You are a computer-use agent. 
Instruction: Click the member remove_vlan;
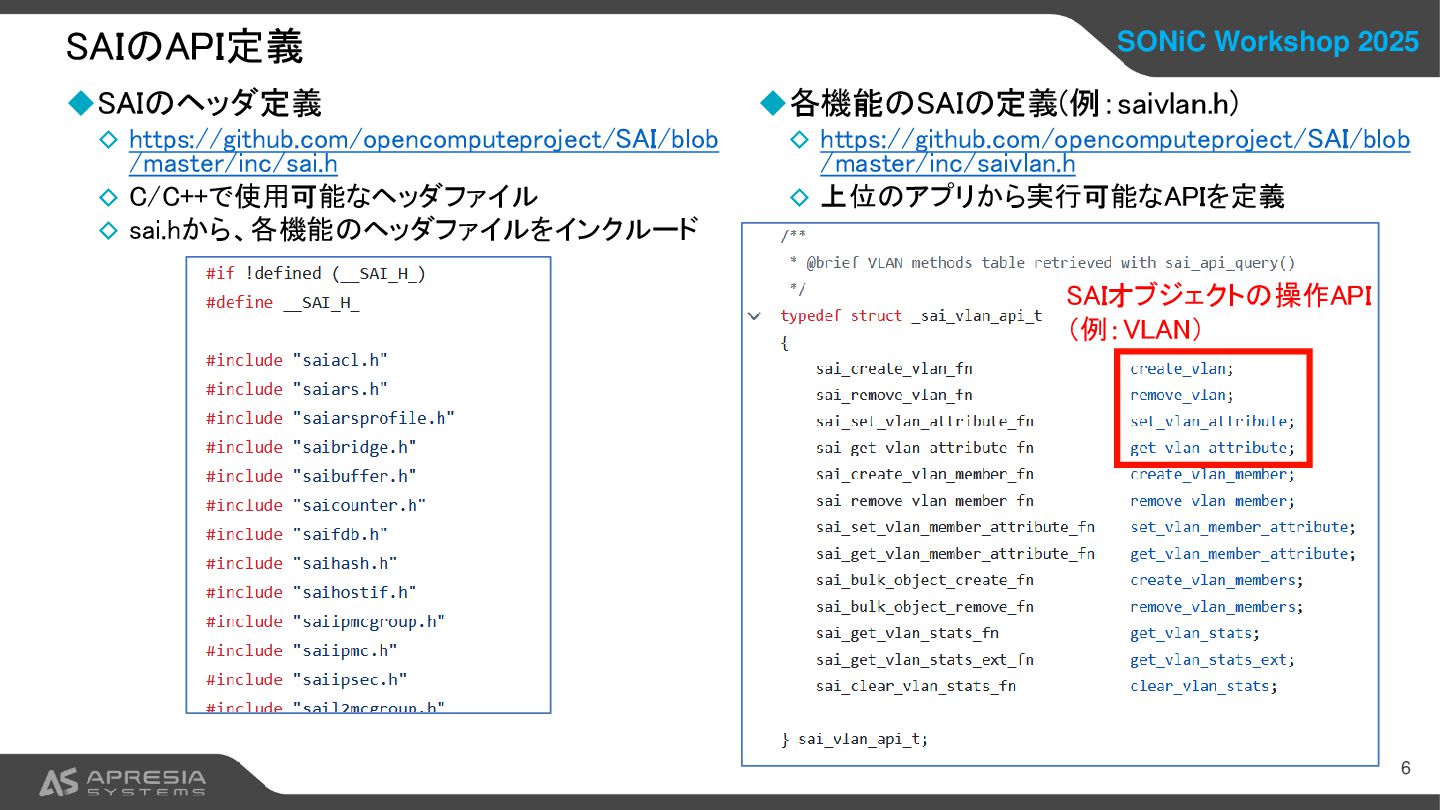[x=1182, y=395]
